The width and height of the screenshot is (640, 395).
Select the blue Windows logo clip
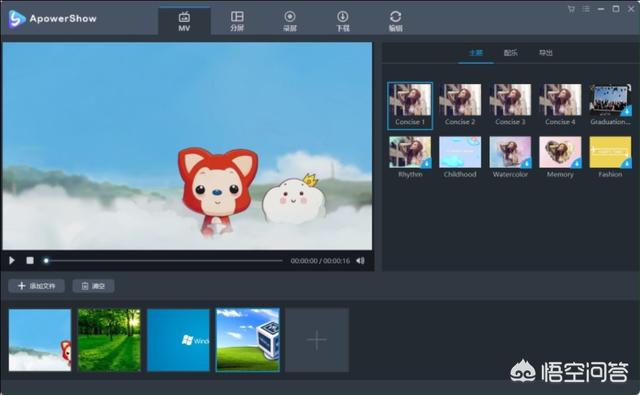178,340
